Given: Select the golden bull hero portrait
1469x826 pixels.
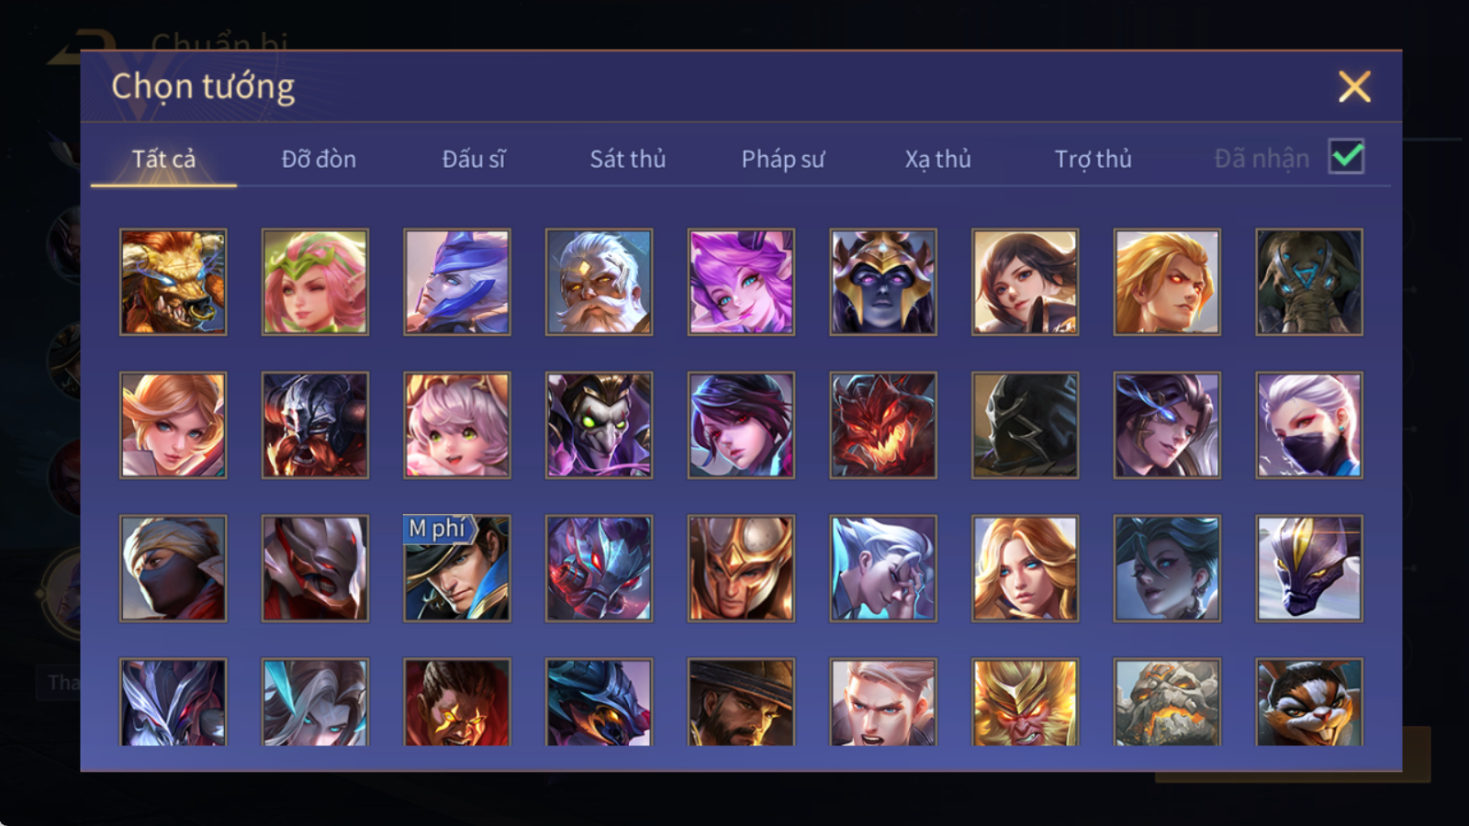Looking at the screenshot, I should point(173,282).
